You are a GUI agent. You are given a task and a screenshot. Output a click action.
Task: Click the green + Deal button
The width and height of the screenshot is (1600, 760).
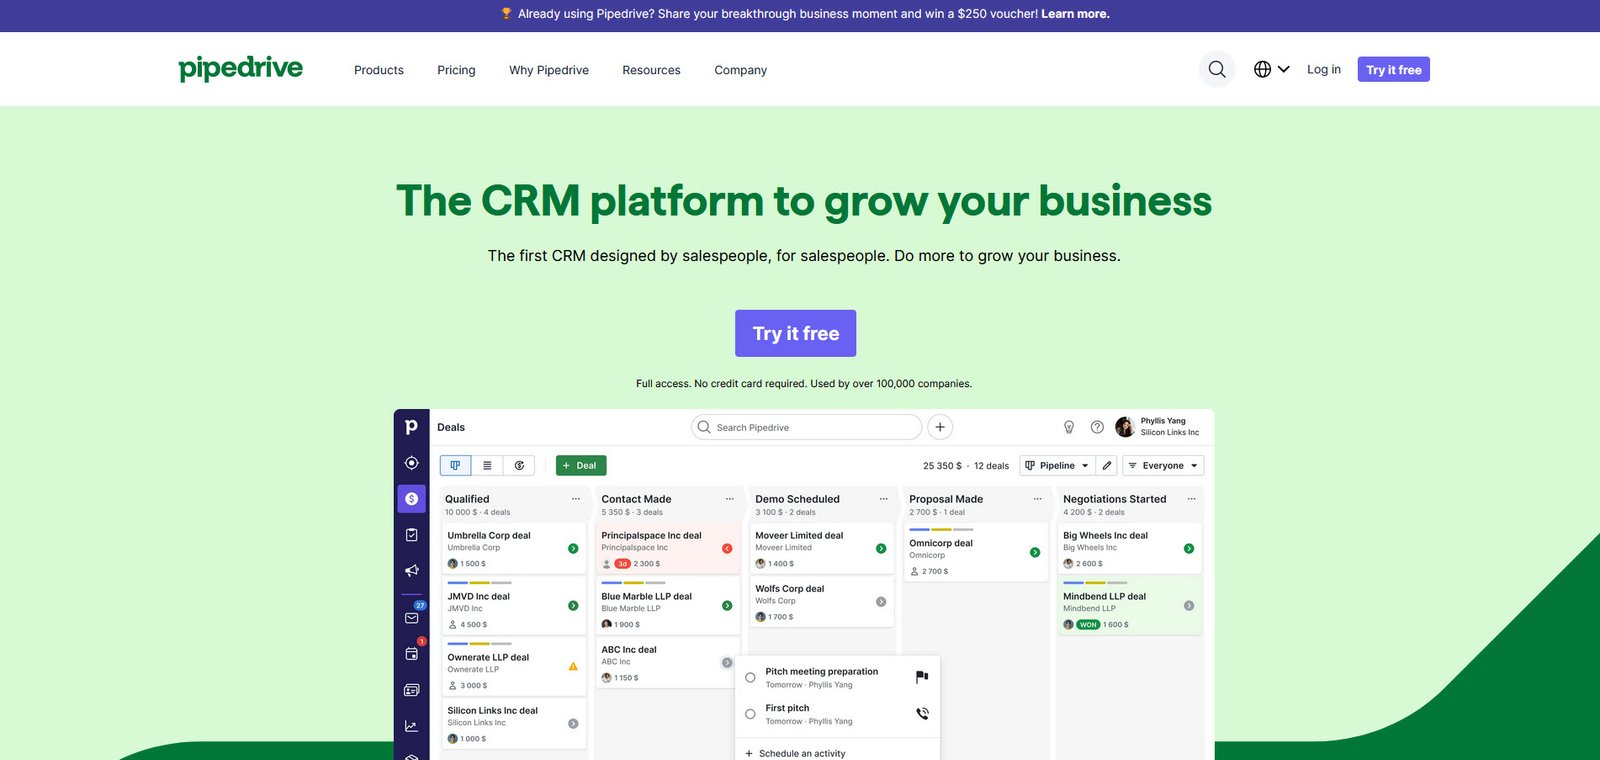pos(581,465)
